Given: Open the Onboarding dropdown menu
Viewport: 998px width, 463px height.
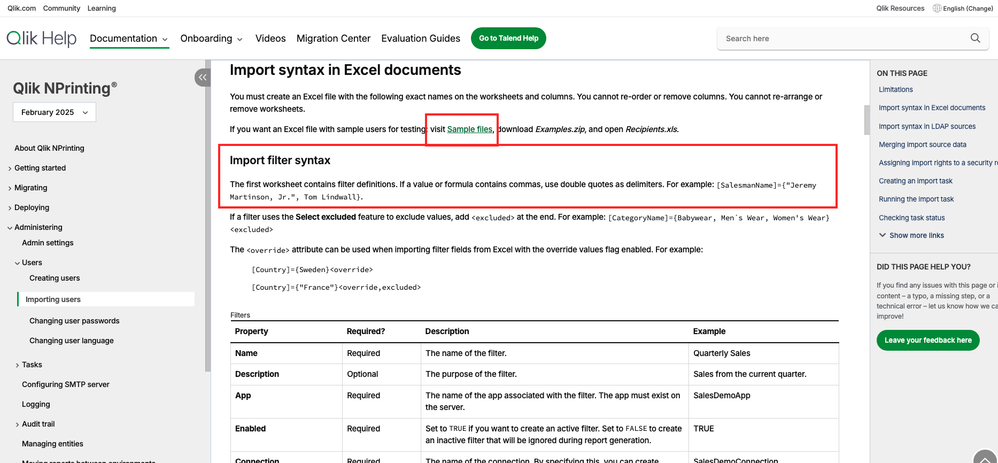Looking at the screenshot, I should [211, 38].
